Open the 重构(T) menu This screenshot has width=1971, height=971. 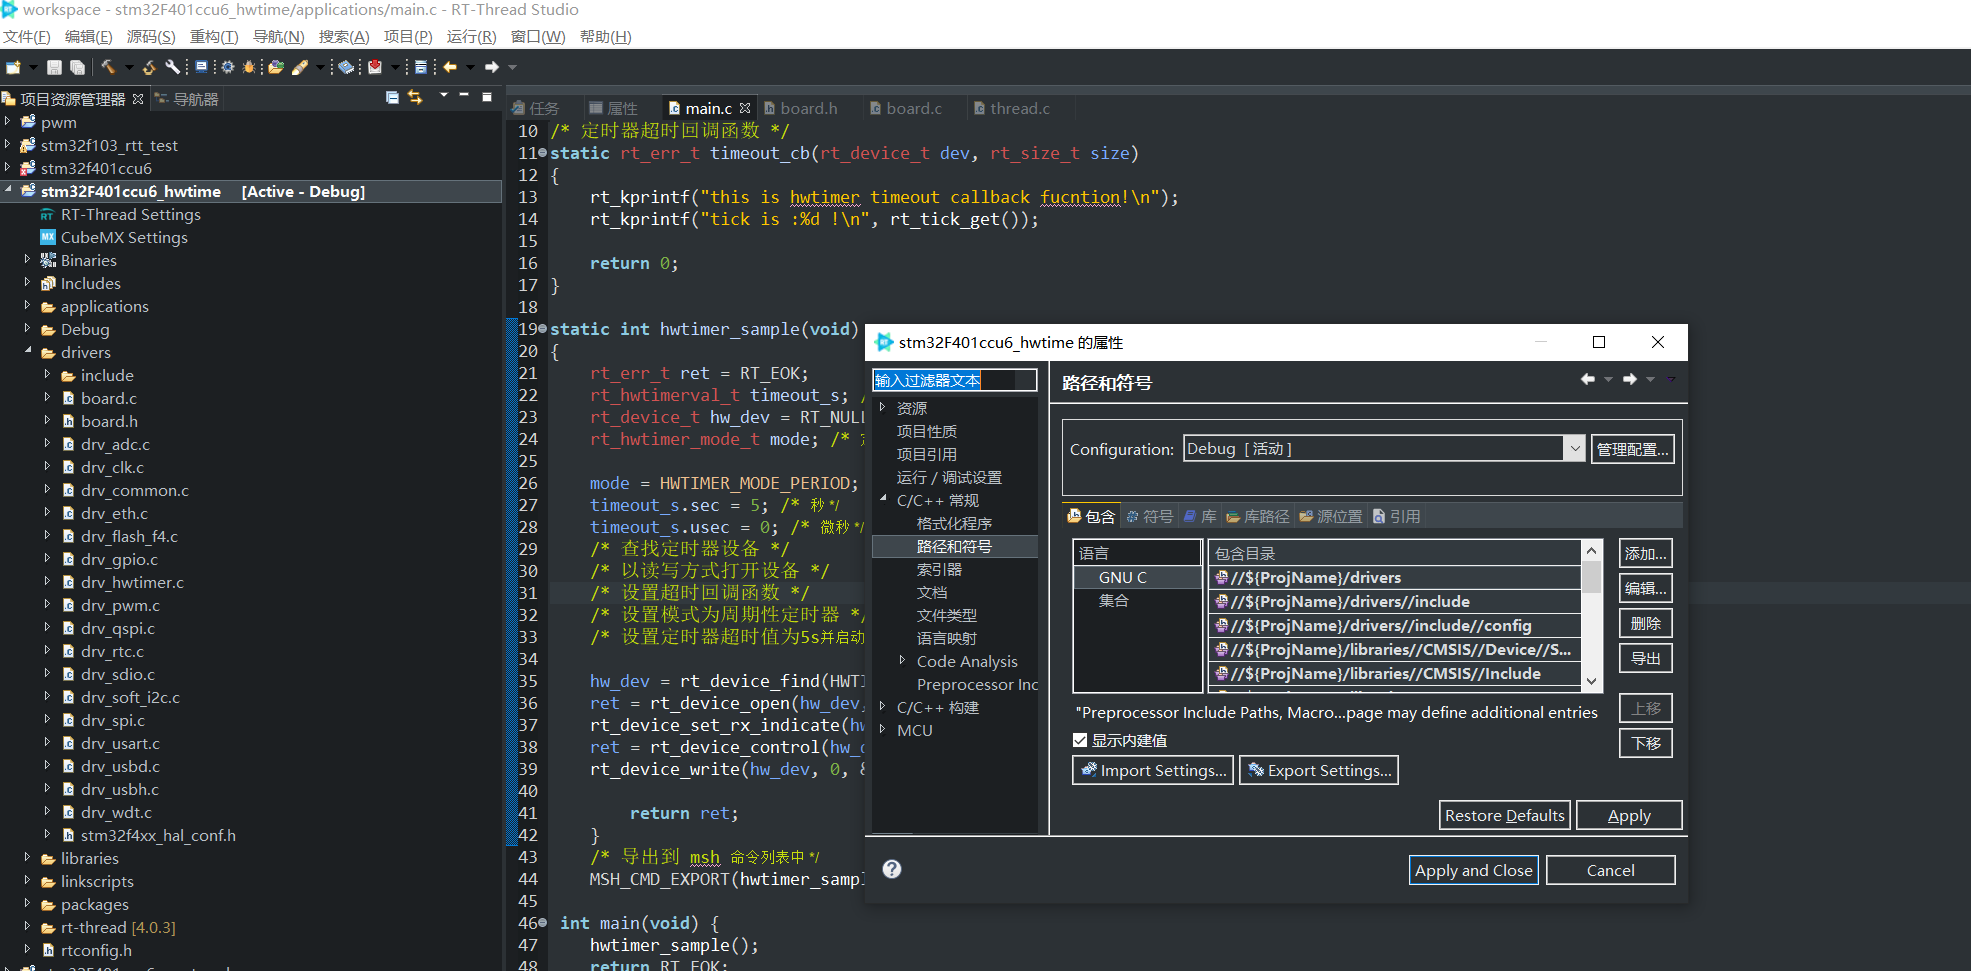tap(214, 37)
